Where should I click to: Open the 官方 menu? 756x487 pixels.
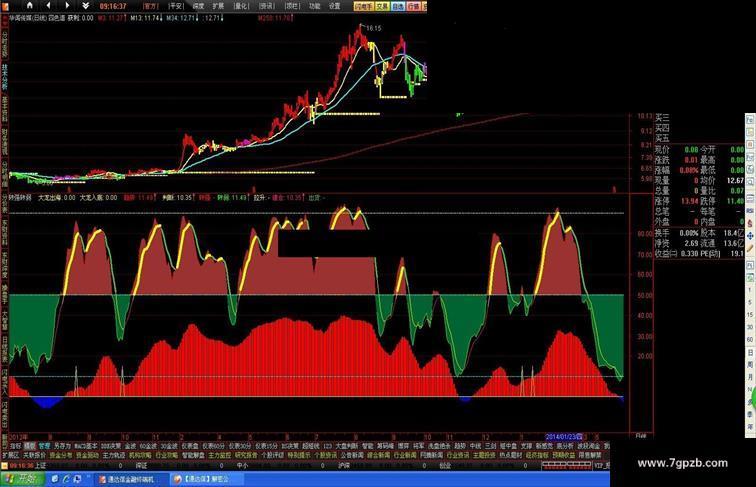point(151,6)
